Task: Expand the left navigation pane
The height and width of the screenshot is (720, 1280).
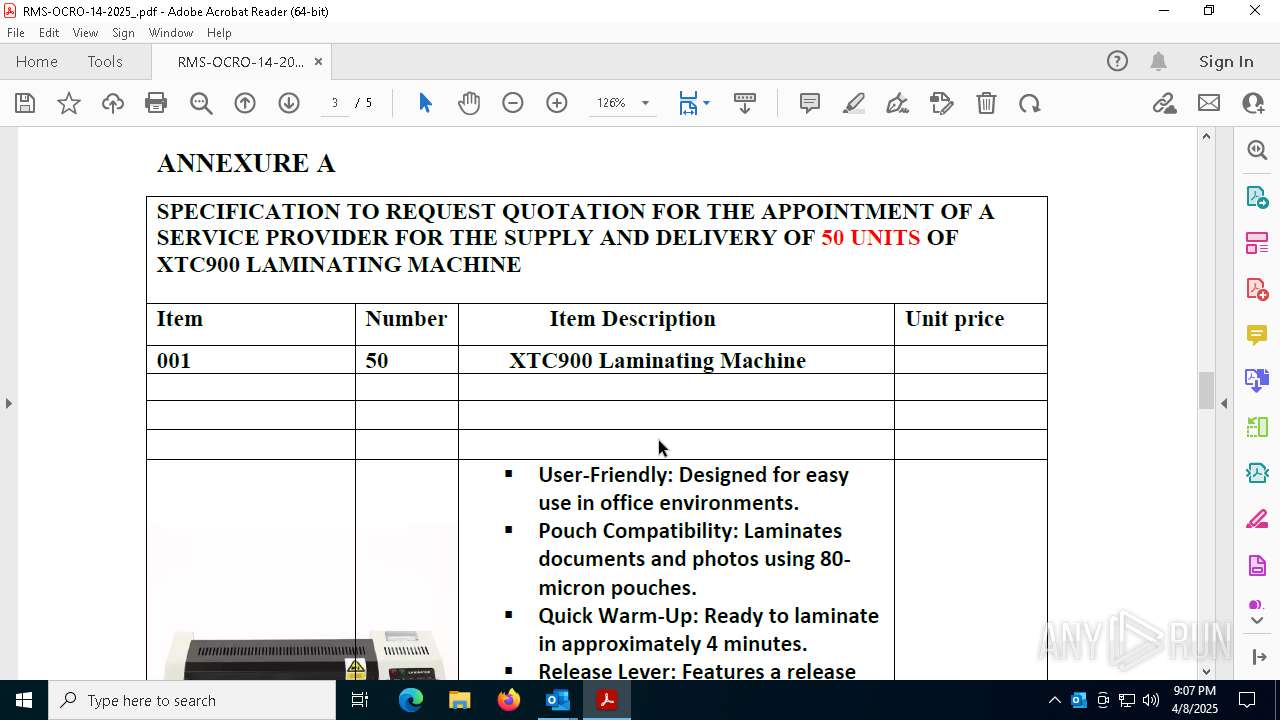Action: 8,403
